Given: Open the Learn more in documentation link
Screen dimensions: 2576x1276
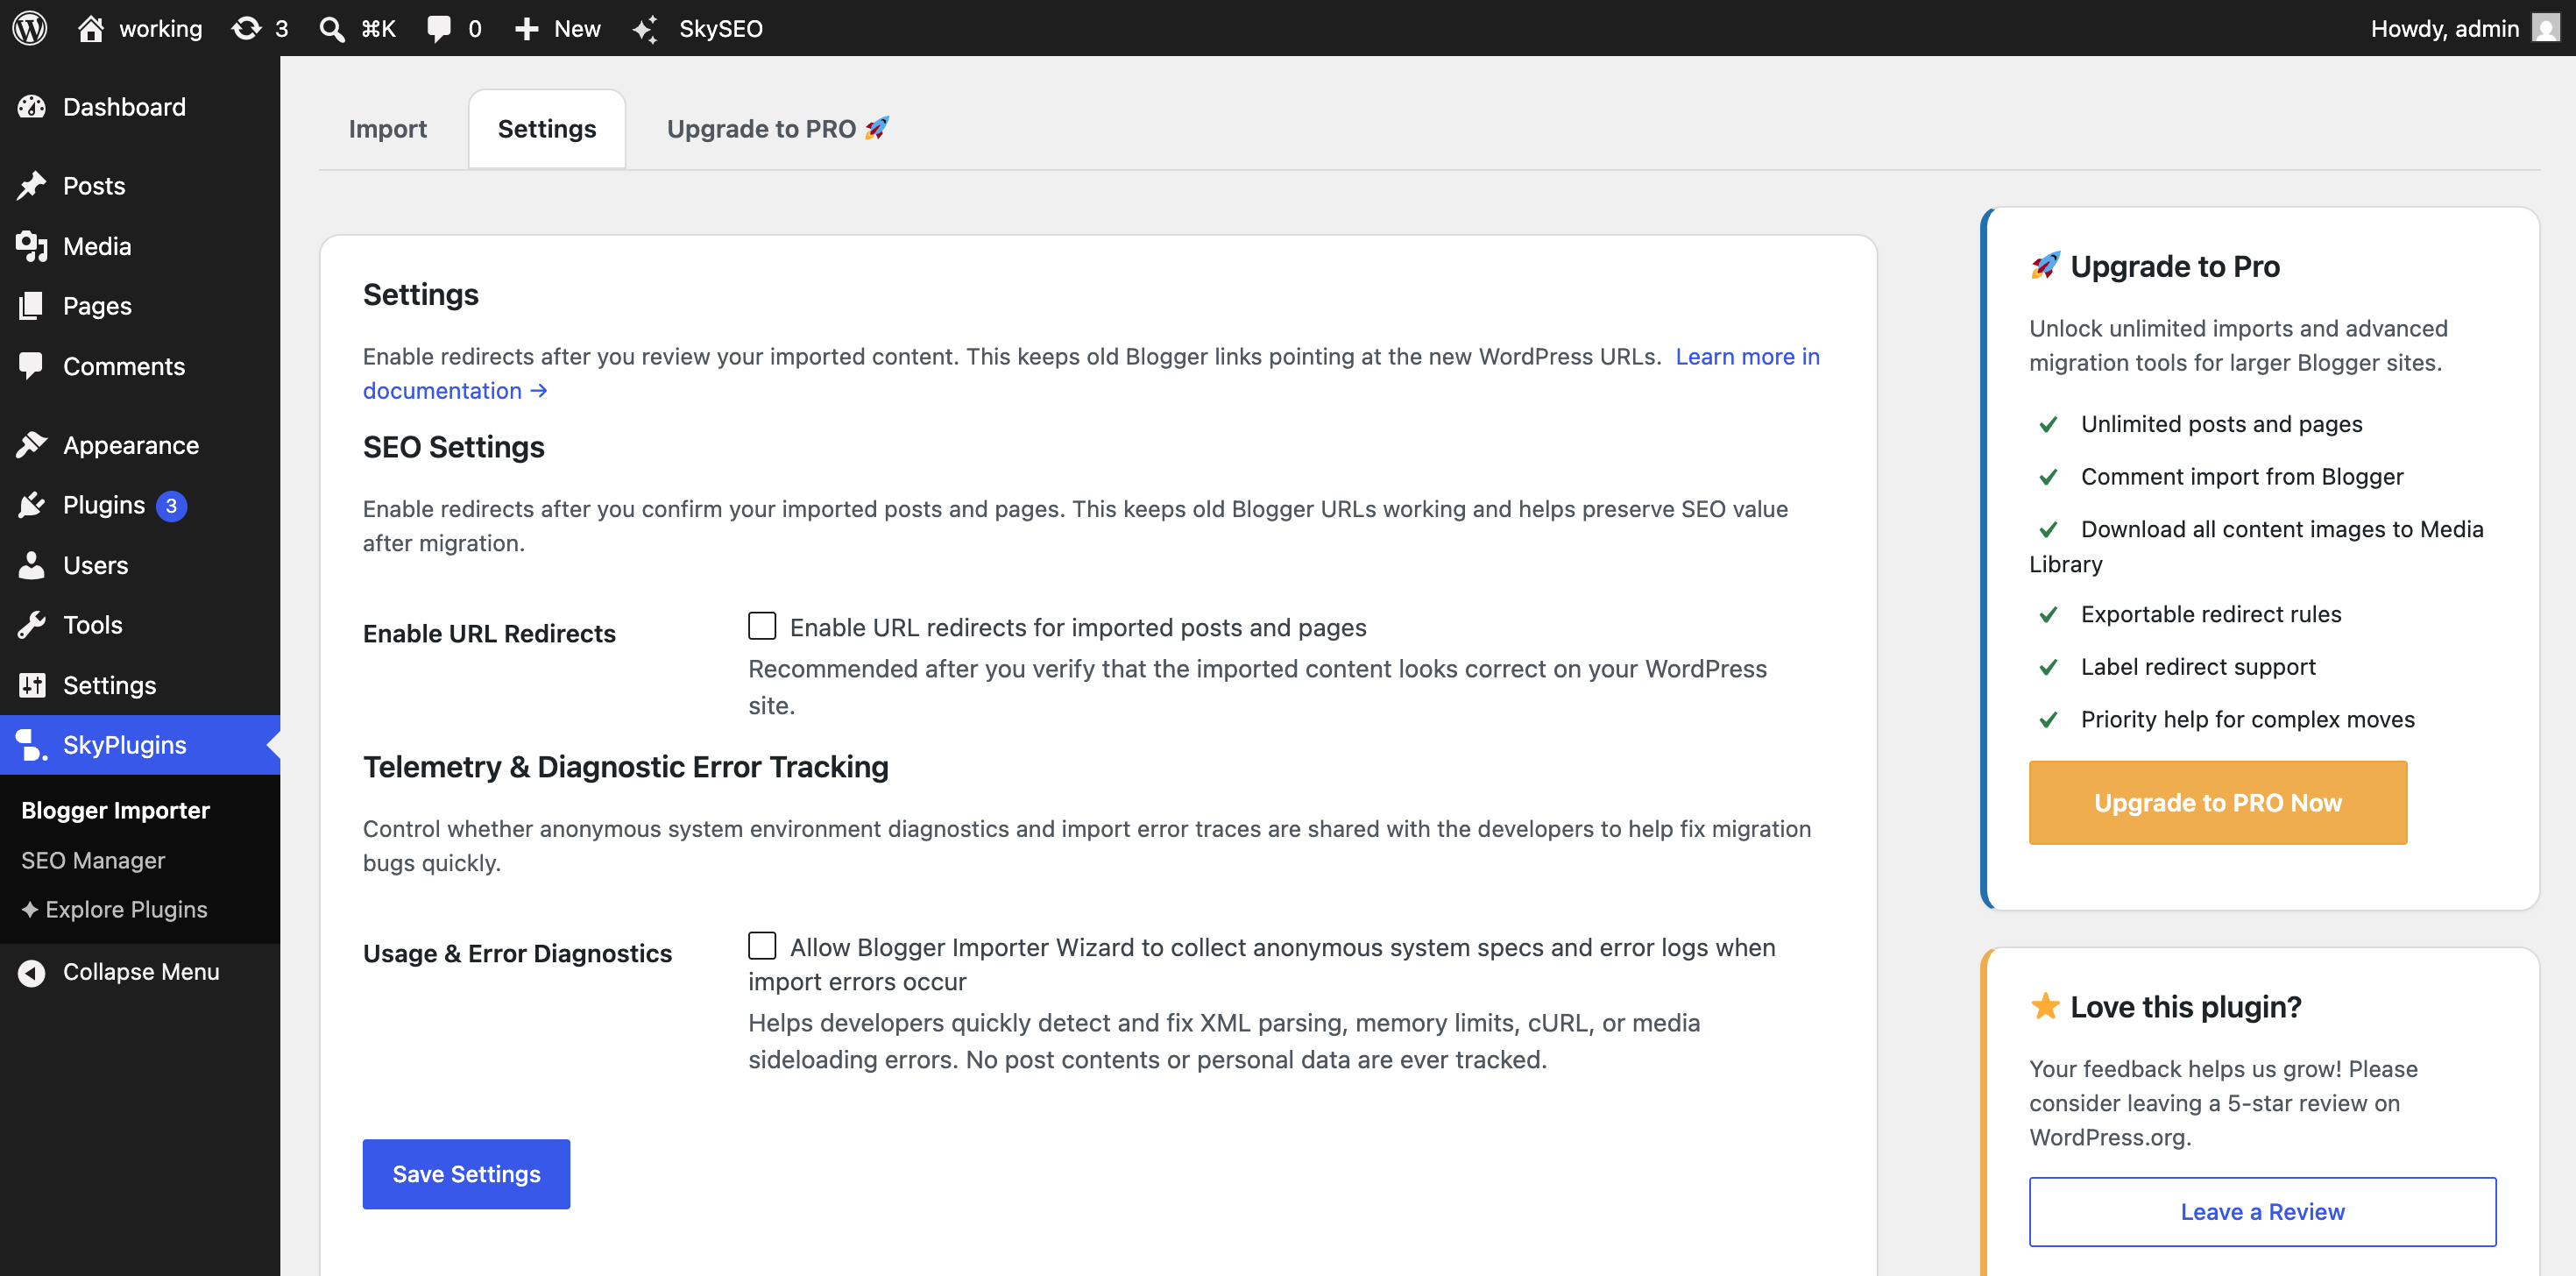Looking at the screenshot, I should (x=1748, y=356).
